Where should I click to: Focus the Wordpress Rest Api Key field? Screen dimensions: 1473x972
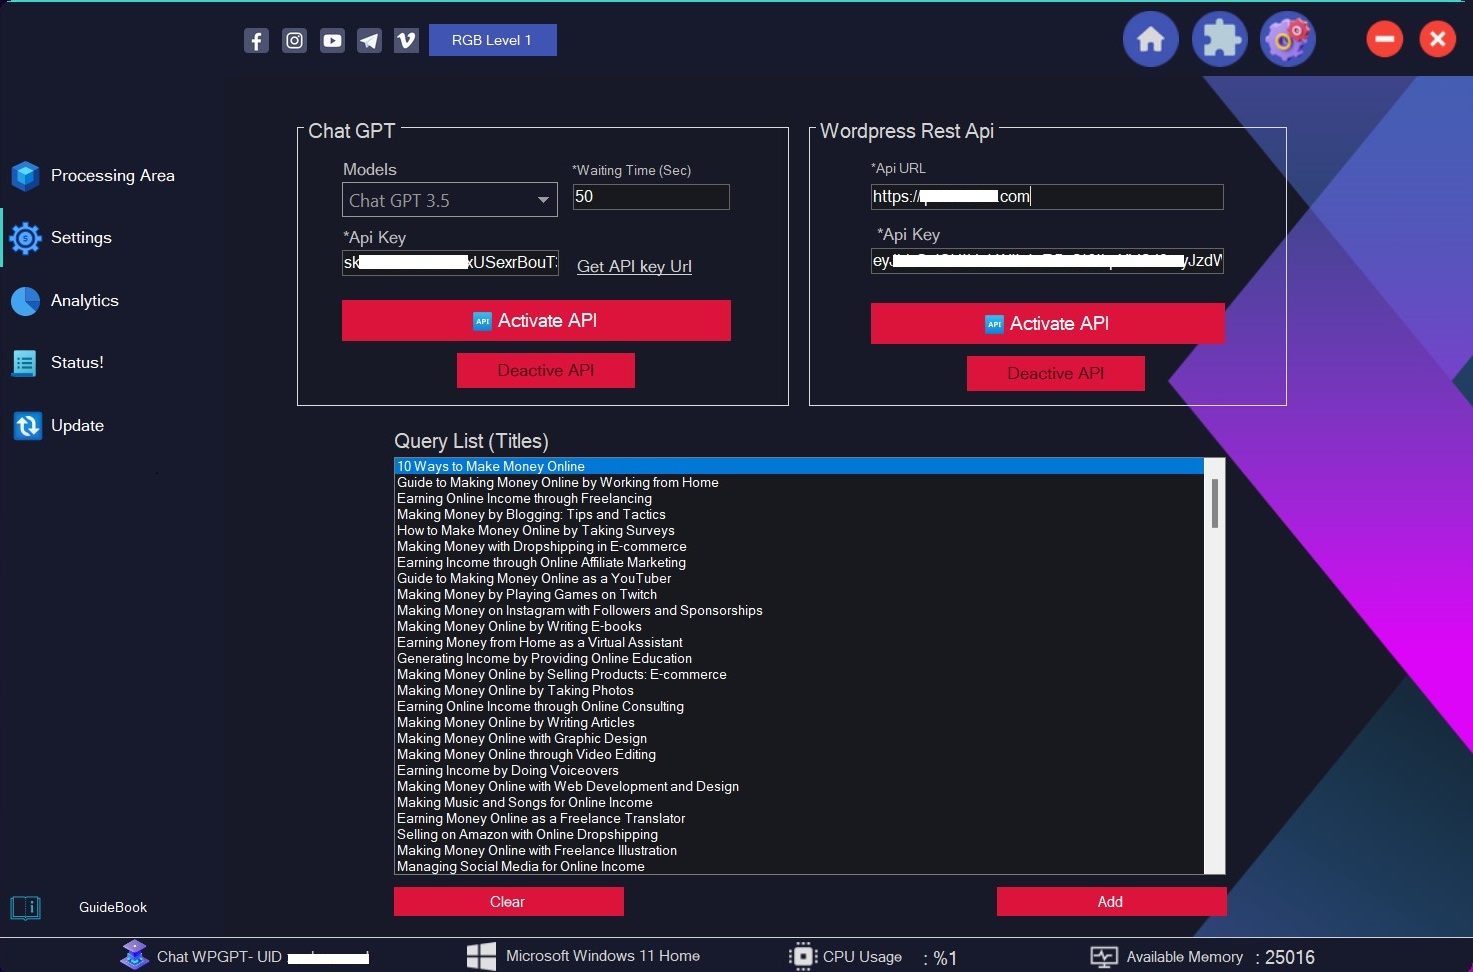[x=1047, y=261]
